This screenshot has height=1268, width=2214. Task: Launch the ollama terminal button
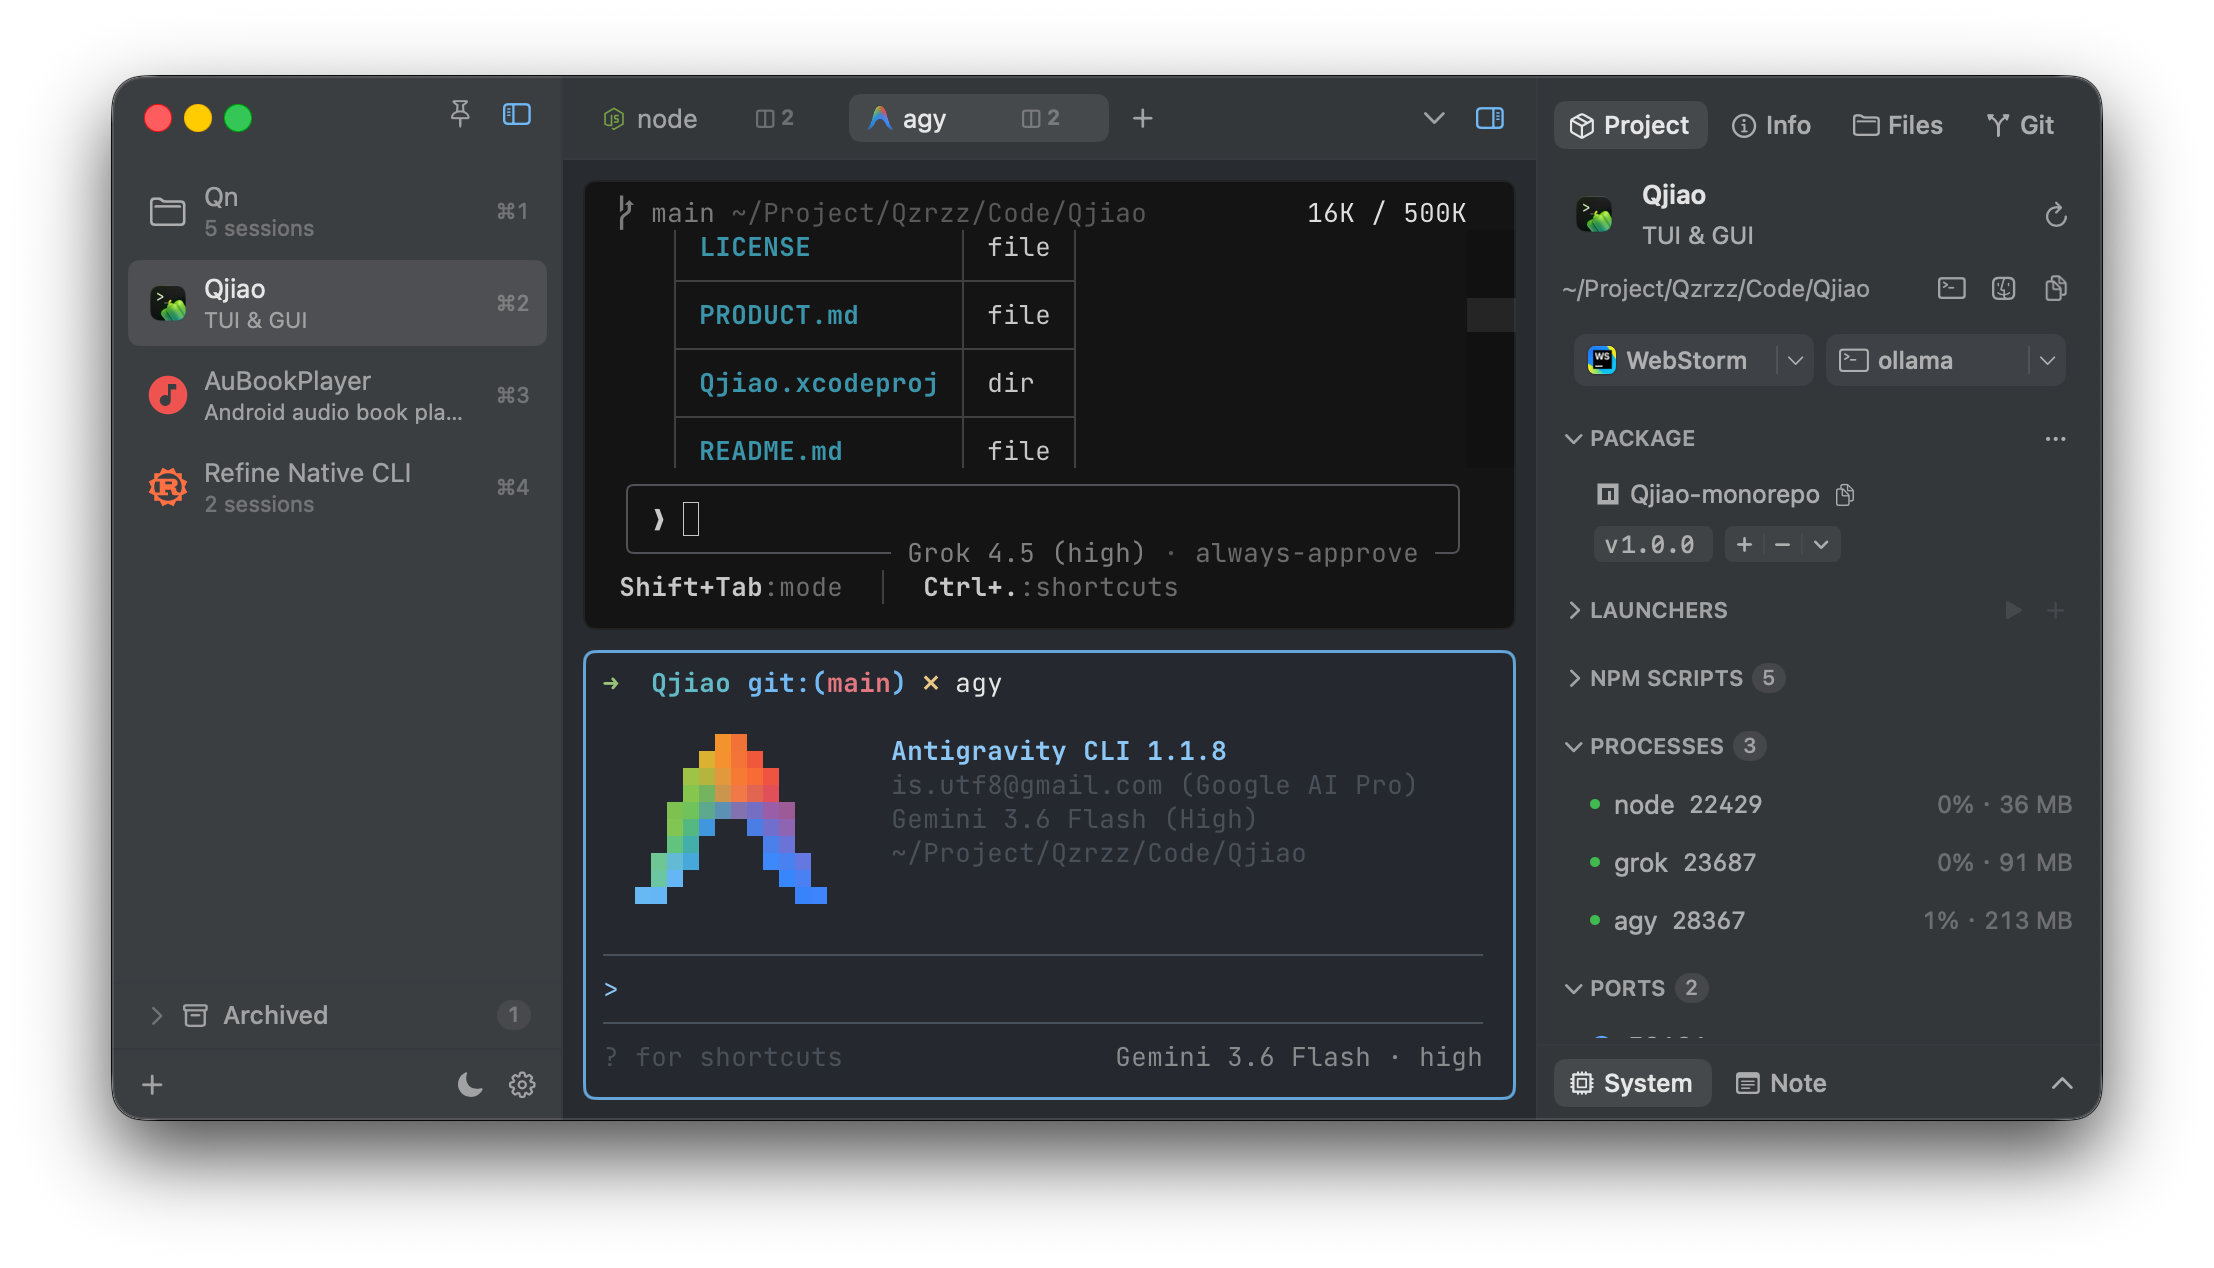(1927, 360)
